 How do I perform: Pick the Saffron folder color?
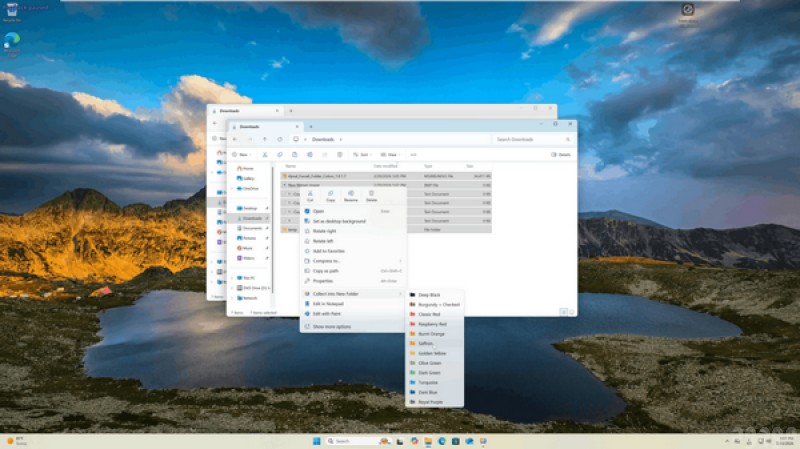[426, 343]
